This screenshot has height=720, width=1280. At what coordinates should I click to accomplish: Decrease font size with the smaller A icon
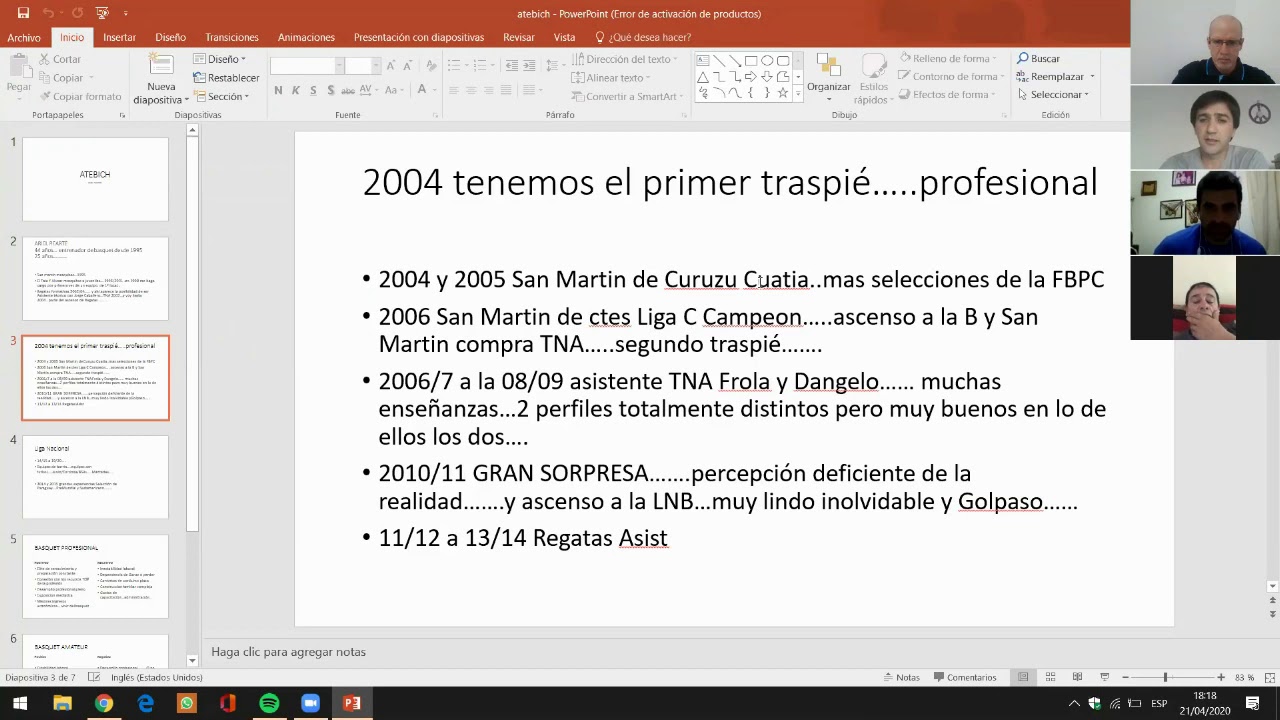point(407,66)
